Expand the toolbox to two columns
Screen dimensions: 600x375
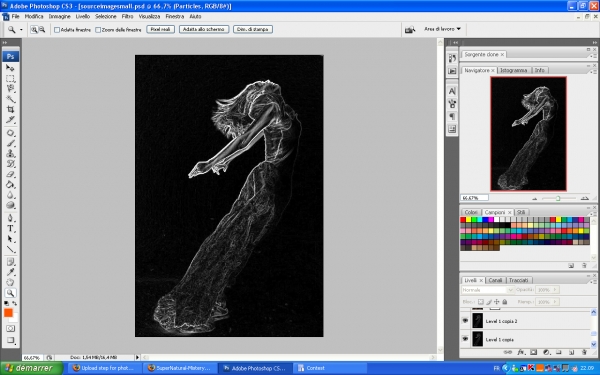coord(5,42)
